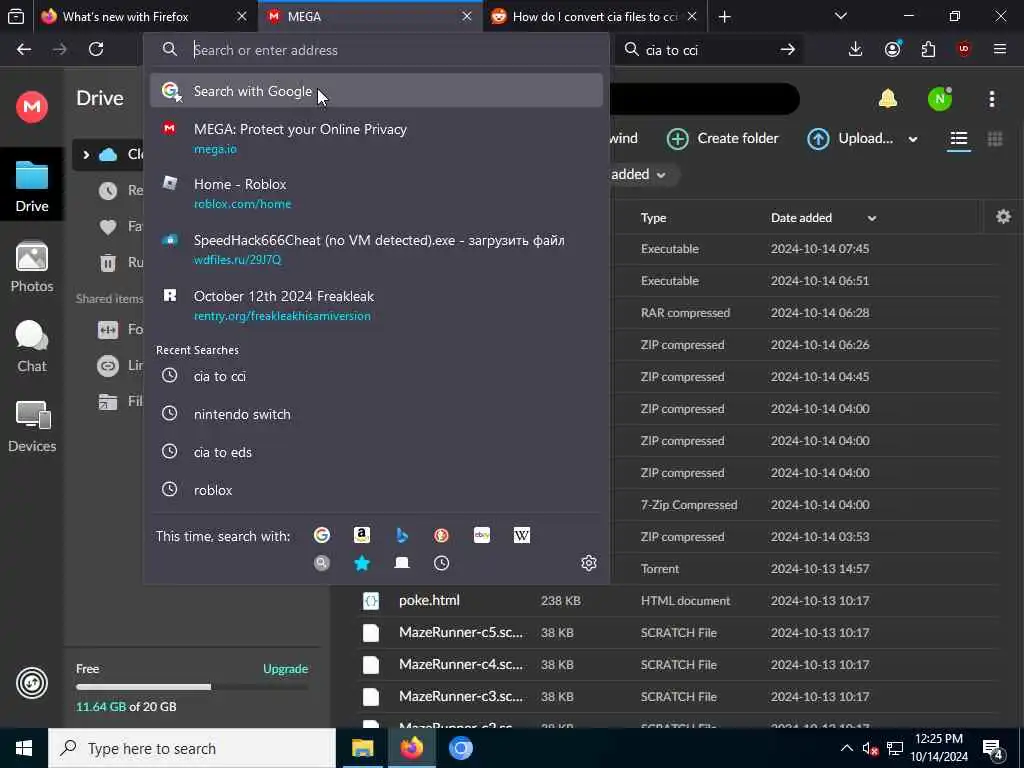1024x768 pixels.
Task: Search this time with eBay
Action: pos(482,536)
